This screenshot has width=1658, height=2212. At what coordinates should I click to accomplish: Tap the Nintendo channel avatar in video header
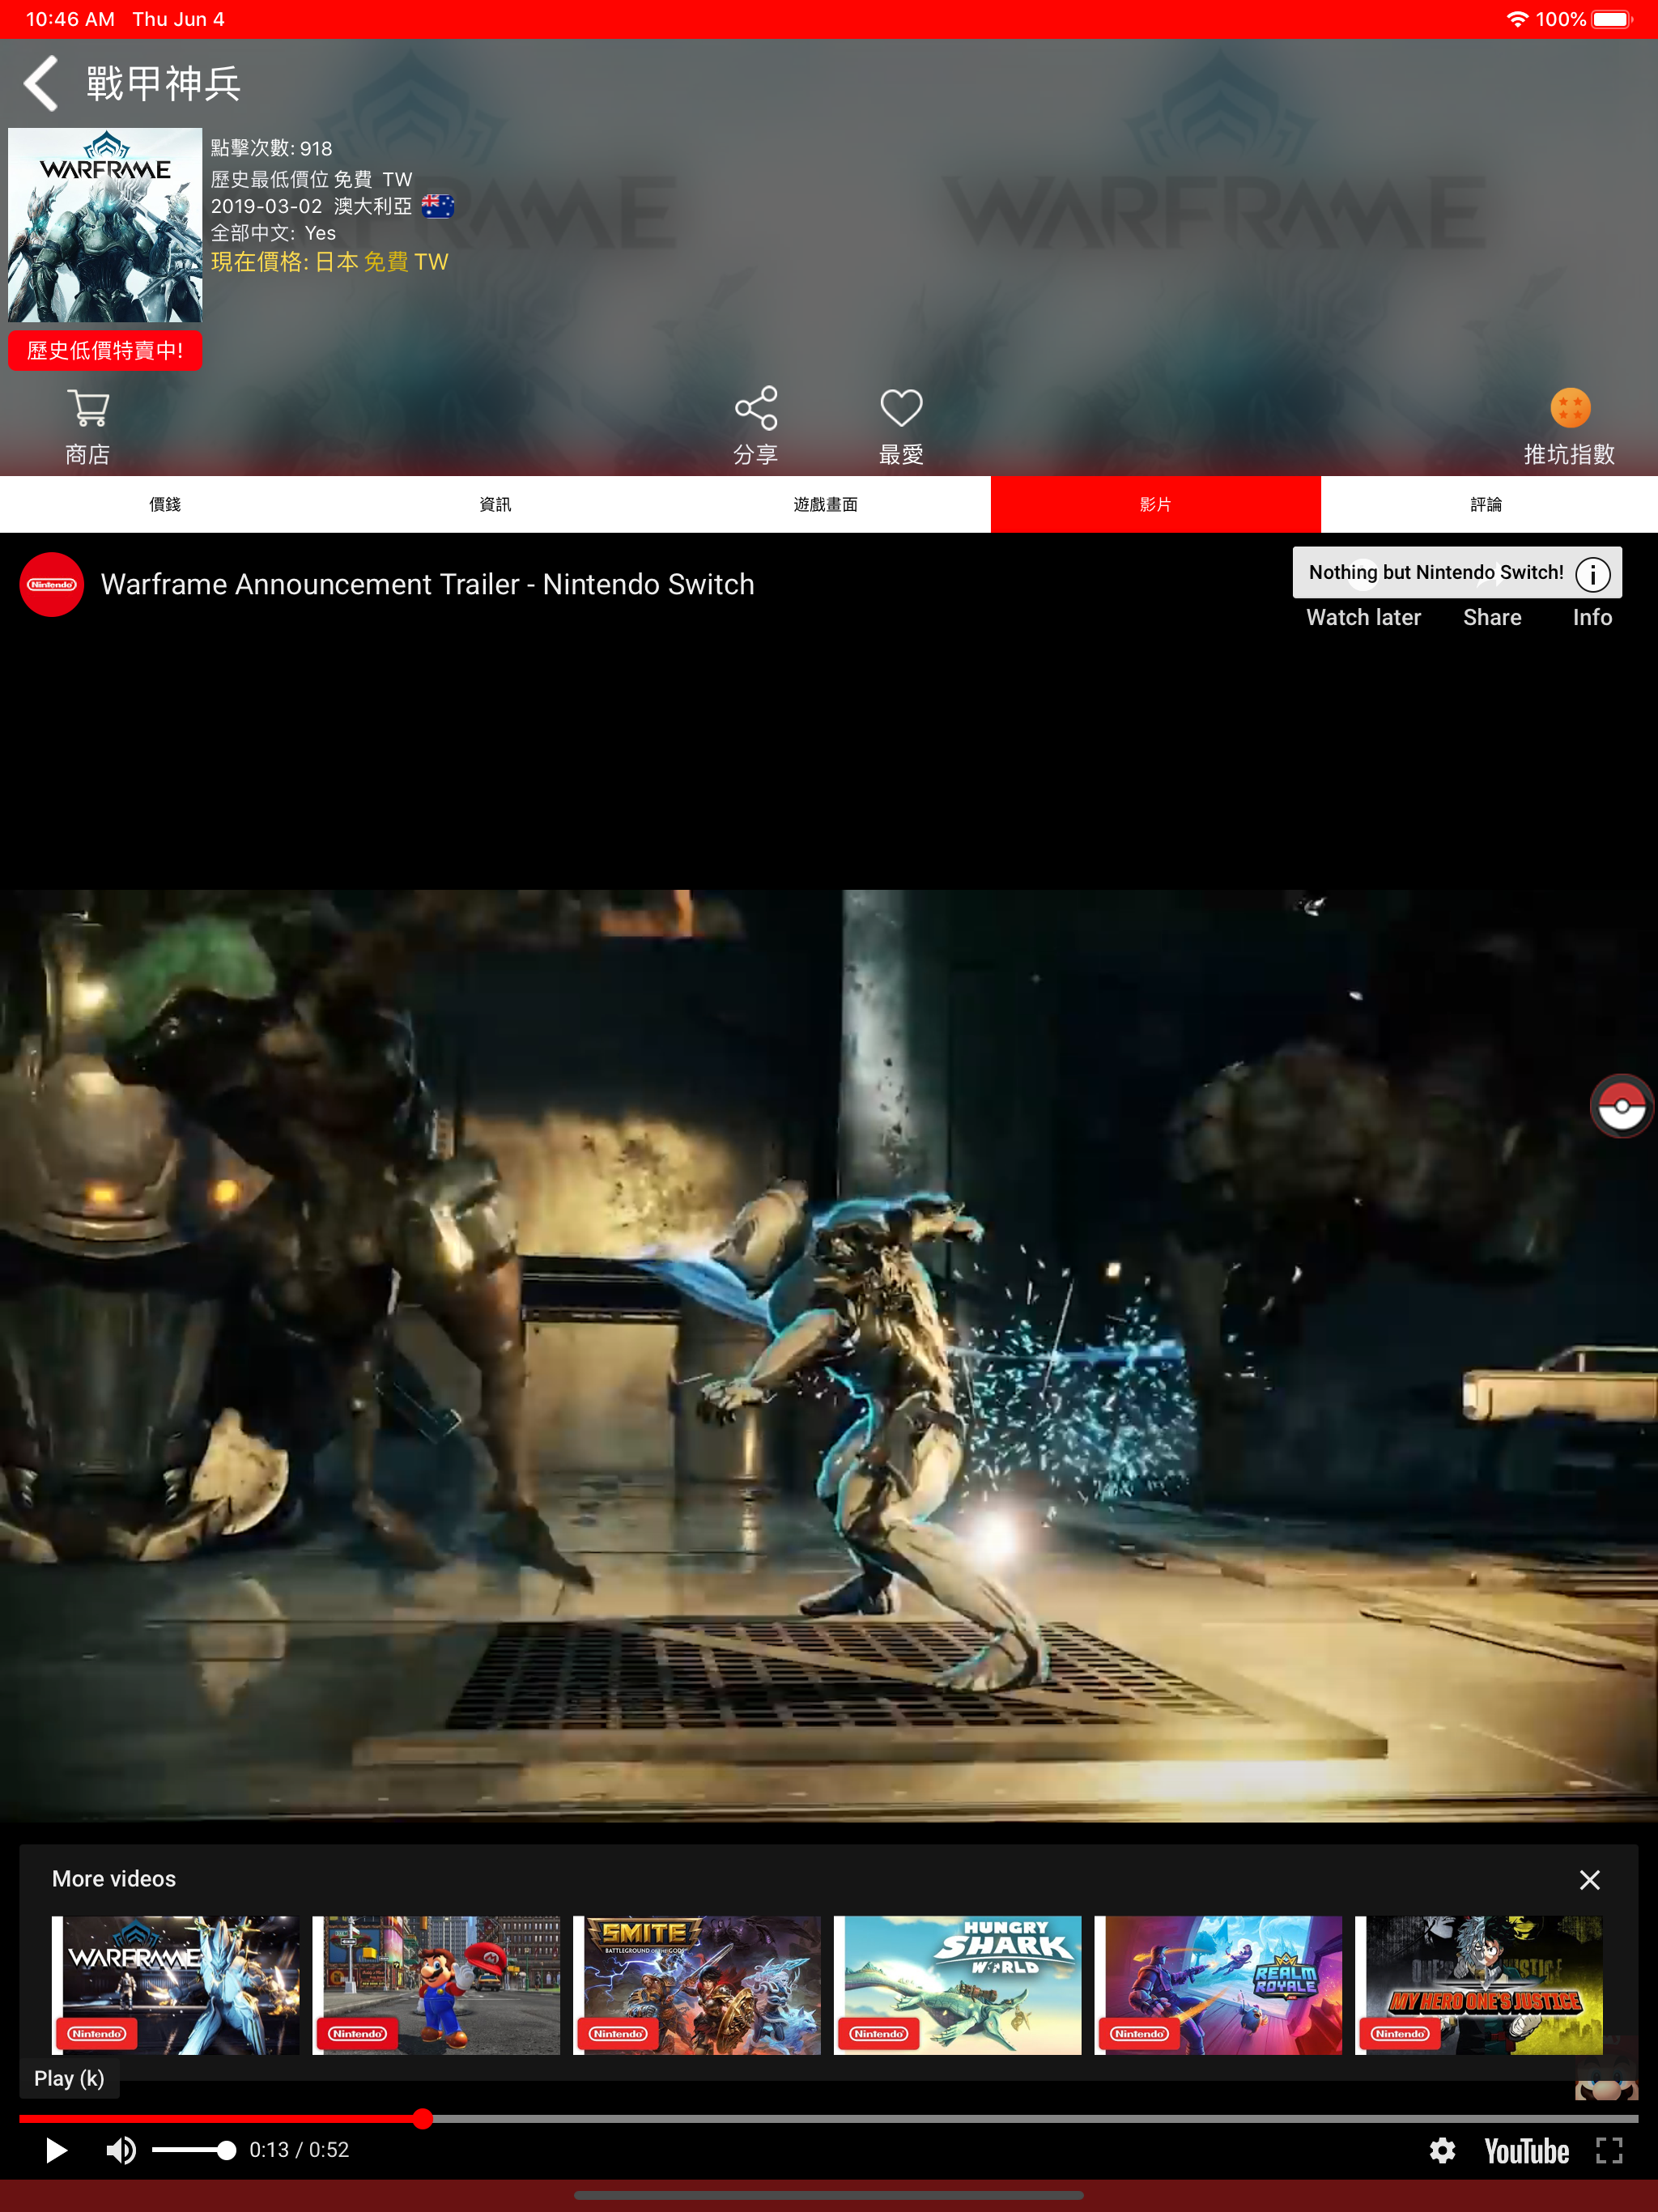coord(52,585)
